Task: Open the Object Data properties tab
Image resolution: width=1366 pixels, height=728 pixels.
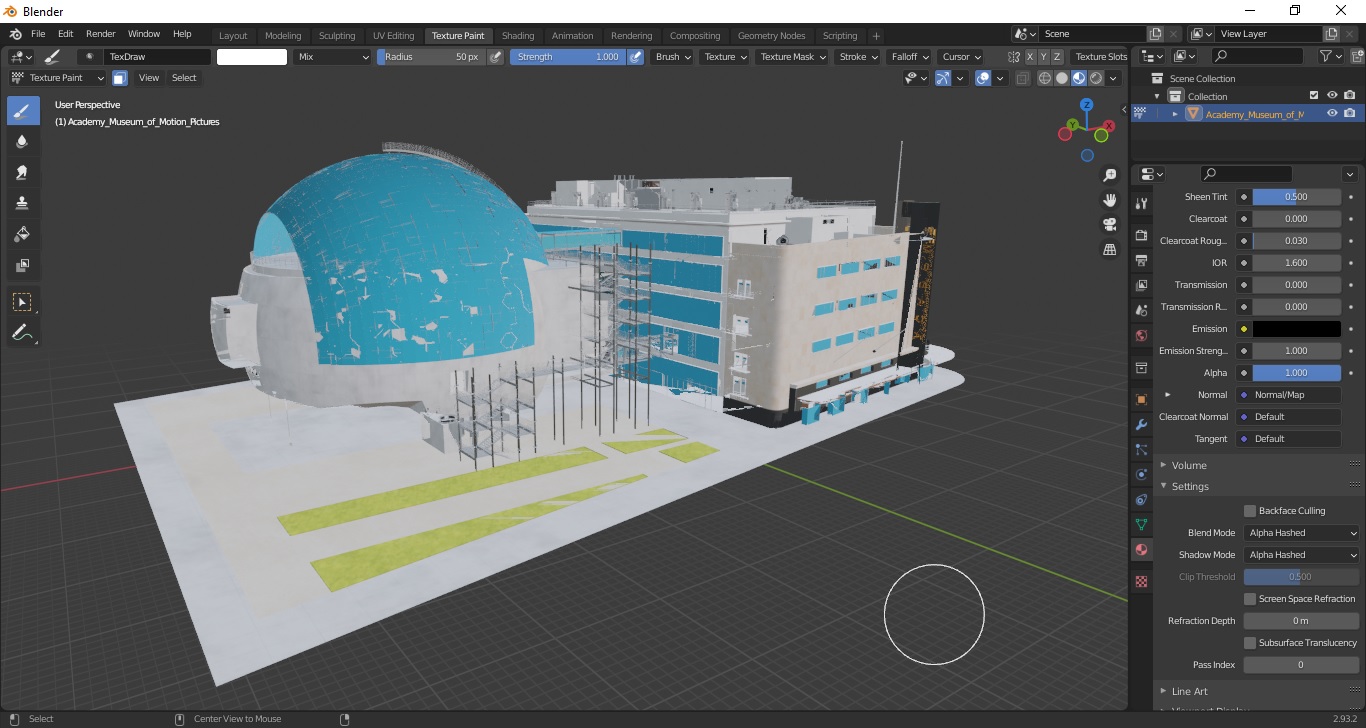Action: (x=1141, y=524)
